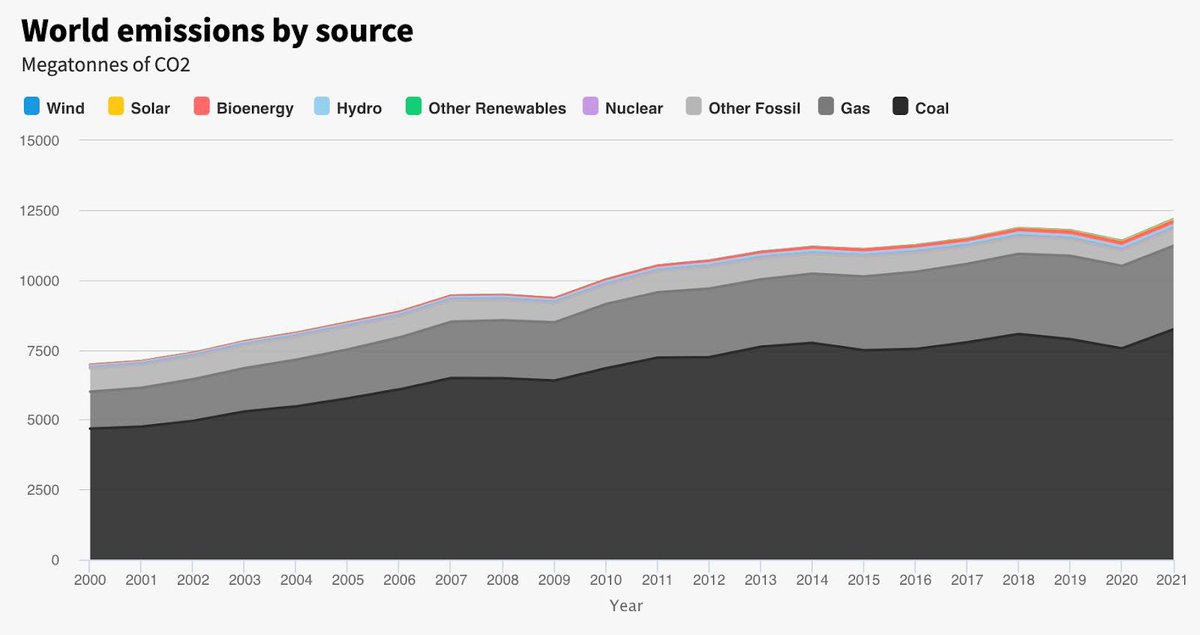1200x635 pixels.
Task: Click the 2003 x-axis label
Action: point(244,579)
